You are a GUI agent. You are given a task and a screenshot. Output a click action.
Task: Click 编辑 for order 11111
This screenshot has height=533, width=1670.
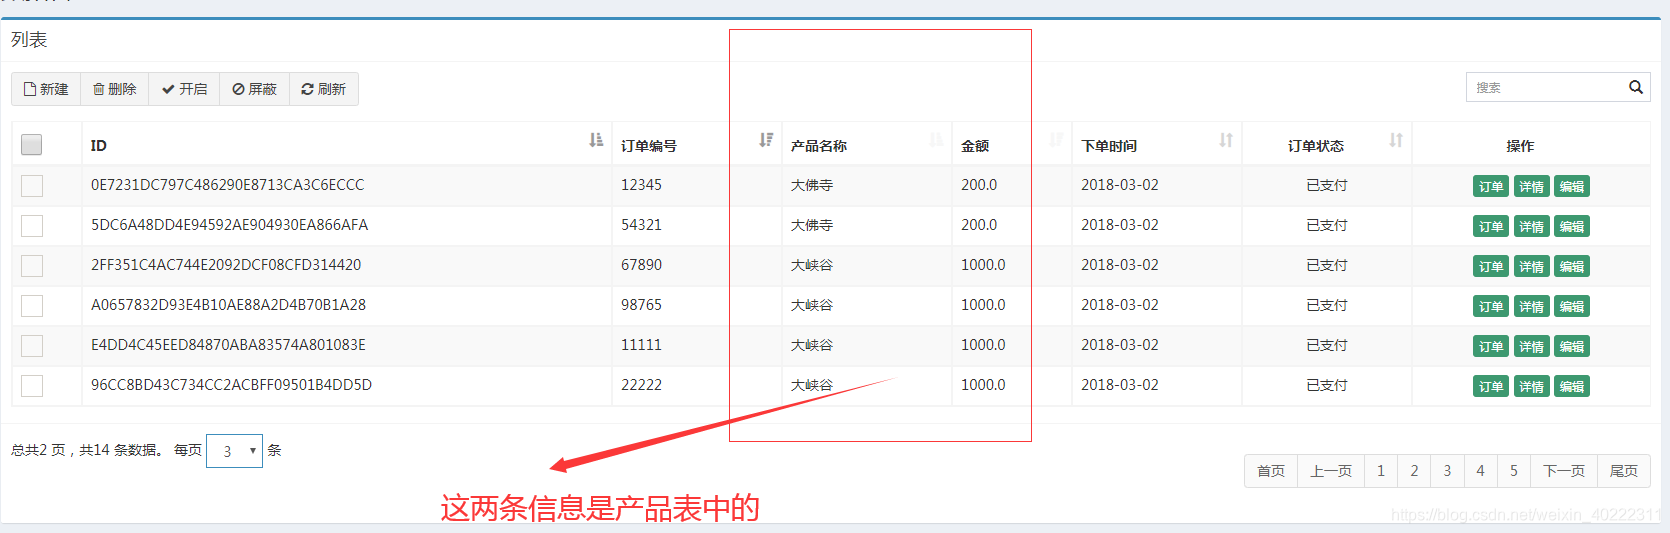pos(1572,346)
